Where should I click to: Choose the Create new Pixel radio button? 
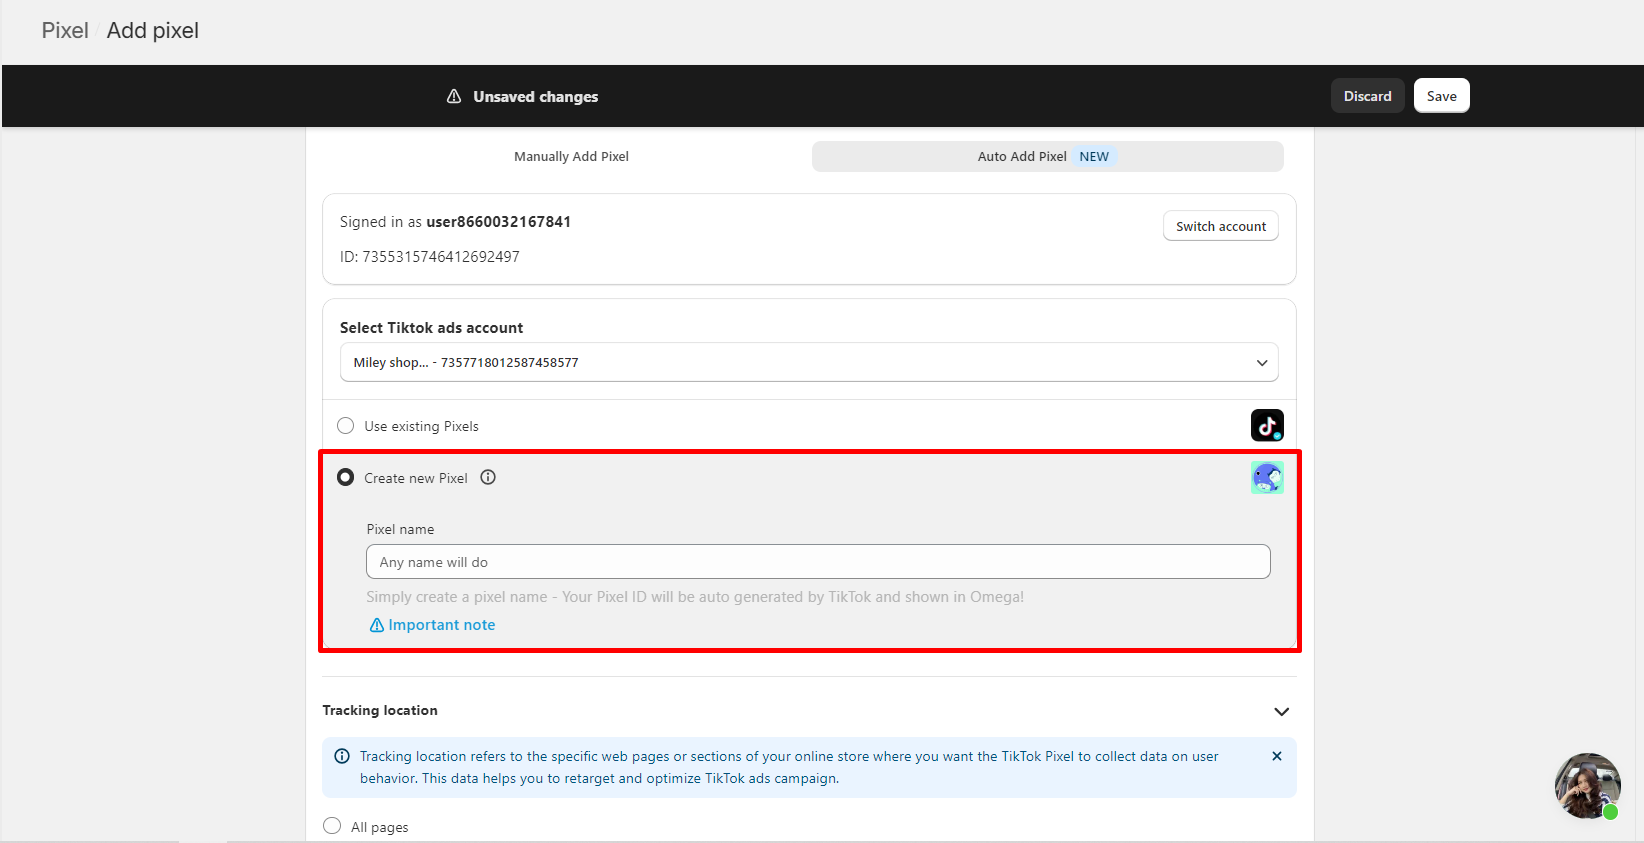tap(346, 478)
